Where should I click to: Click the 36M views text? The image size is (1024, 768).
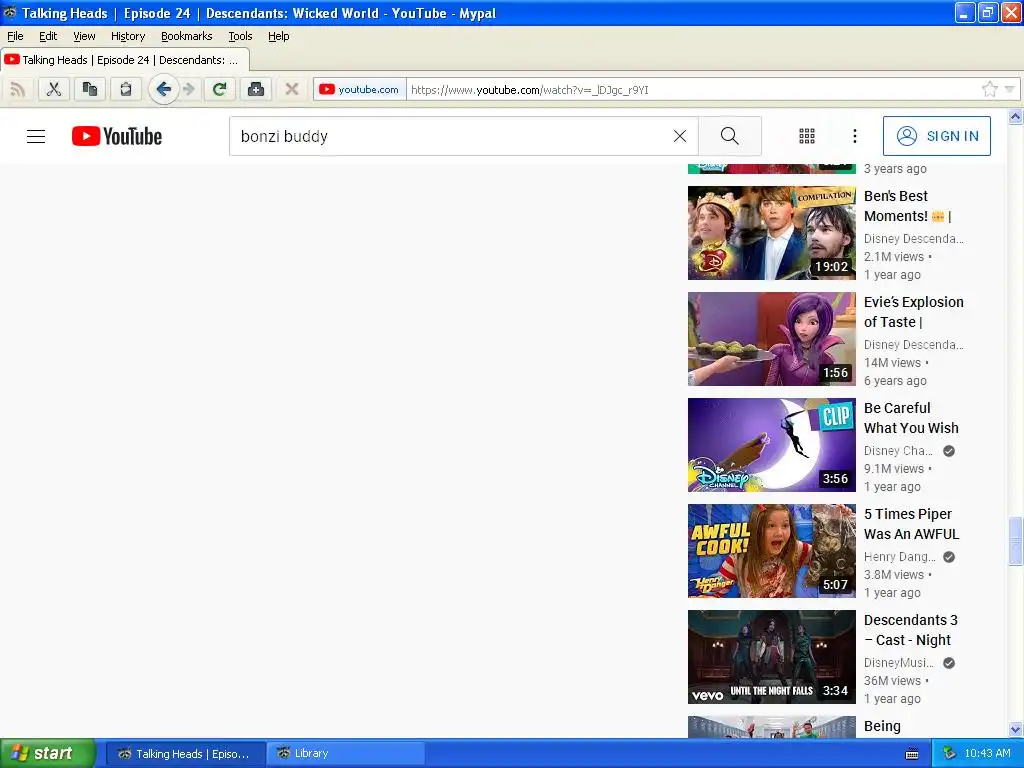(x=892, y=680)
